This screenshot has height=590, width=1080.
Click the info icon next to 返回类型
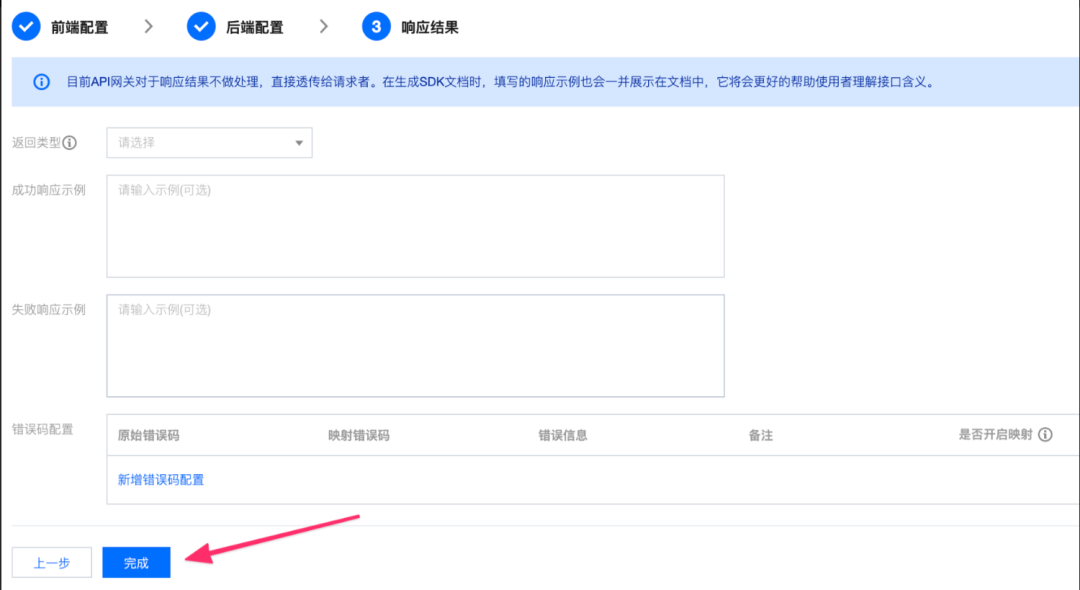pyautogui.click(x=70, y=143)
